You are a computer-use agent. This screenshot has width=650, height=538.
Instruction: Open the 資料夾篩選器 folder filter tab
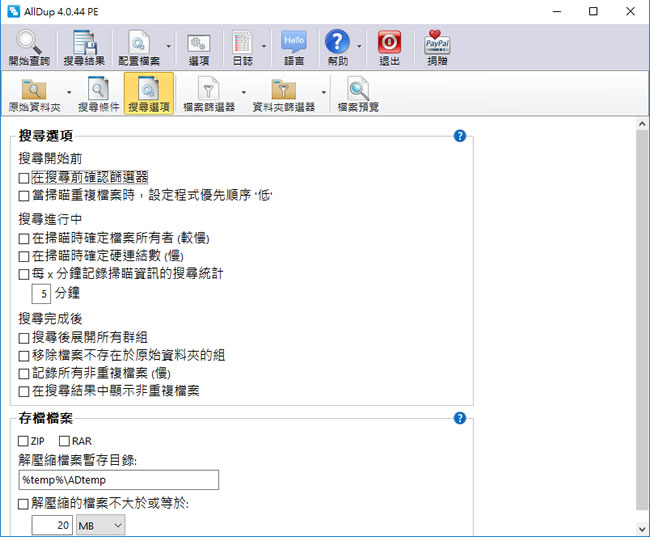(x=284, y=94)
